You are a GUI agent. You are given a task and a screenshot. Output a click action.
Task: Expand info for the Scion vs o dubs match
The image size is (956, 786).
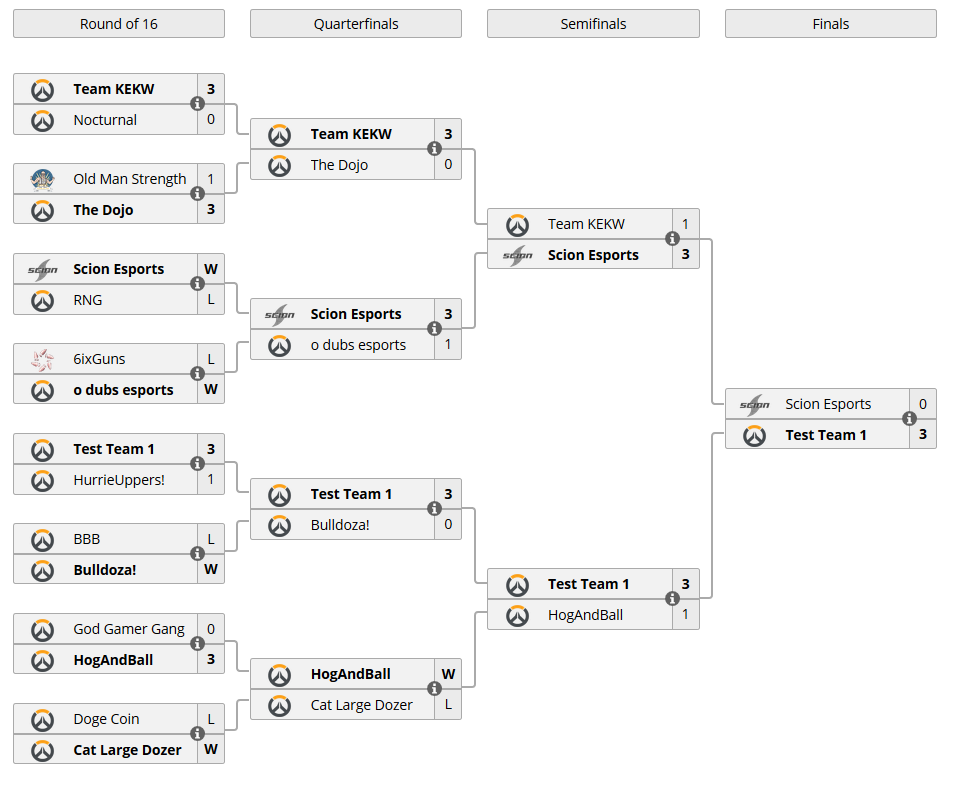point(434,328)
